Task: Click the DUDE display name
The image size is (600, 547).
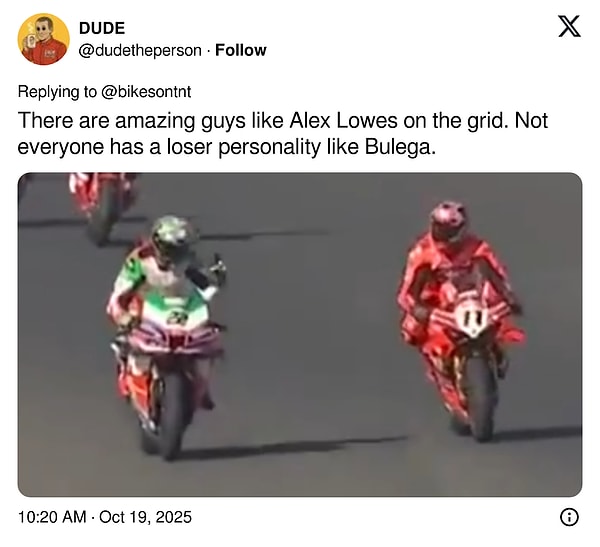Action: pyautogui.click(x=102, y=28)
